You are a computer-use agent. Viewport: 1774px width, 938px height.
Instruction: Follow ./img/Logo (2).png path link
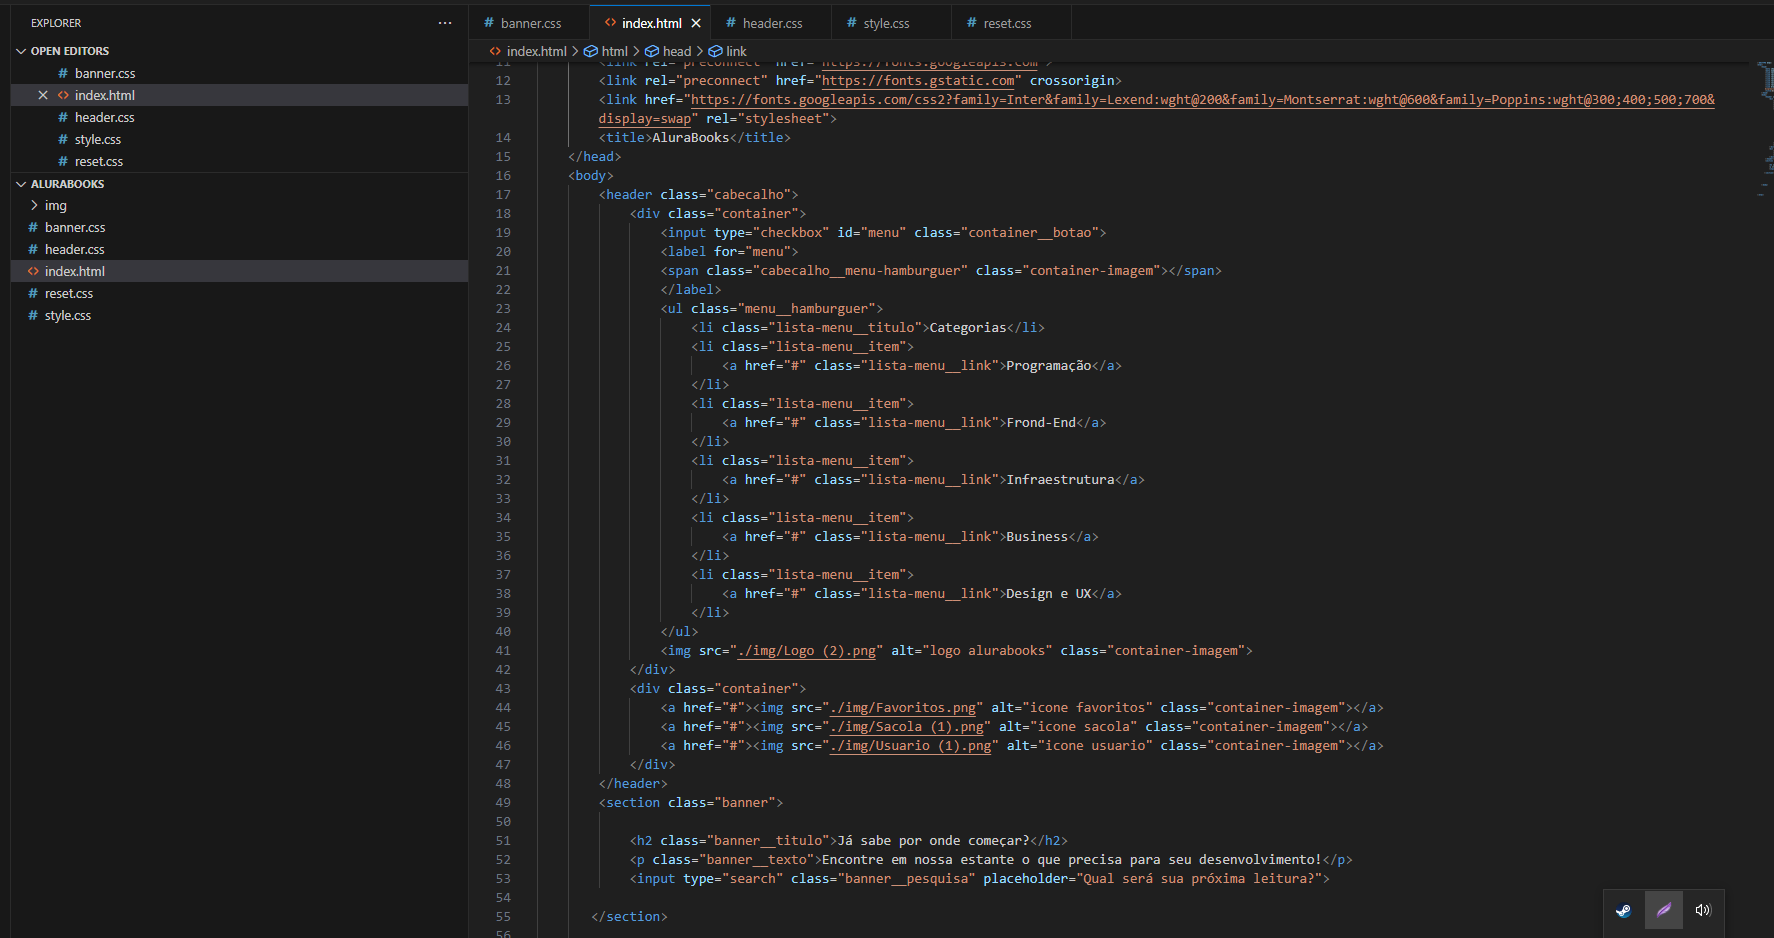(806, 650)
